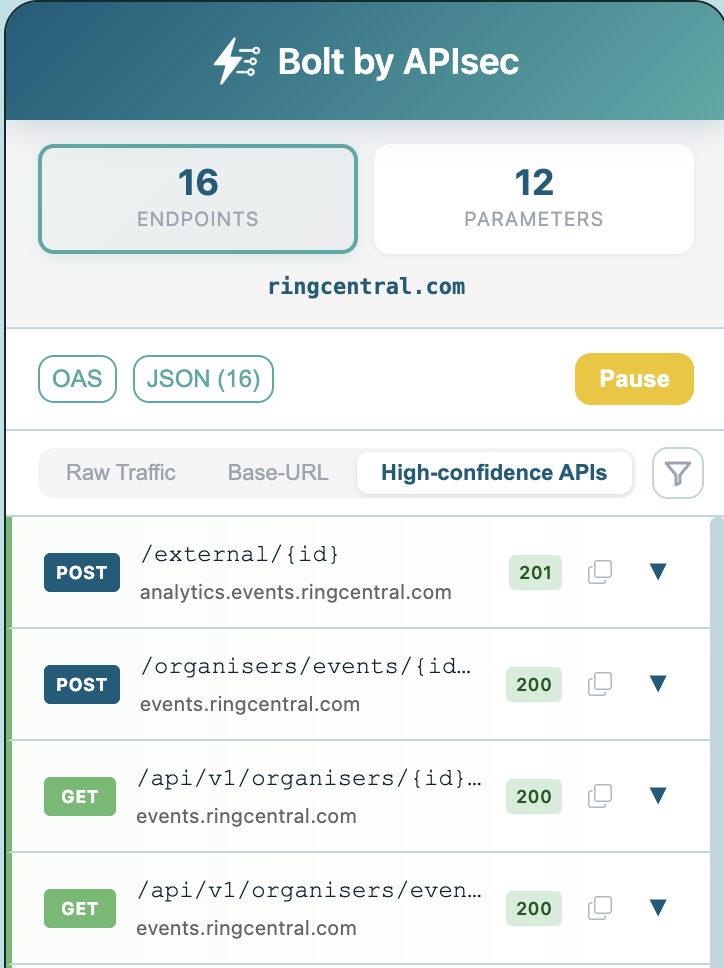The height and width of the screenshot is (968, 724).
Task: Select the 16 Endpoints card
Action: coord(198,199)
